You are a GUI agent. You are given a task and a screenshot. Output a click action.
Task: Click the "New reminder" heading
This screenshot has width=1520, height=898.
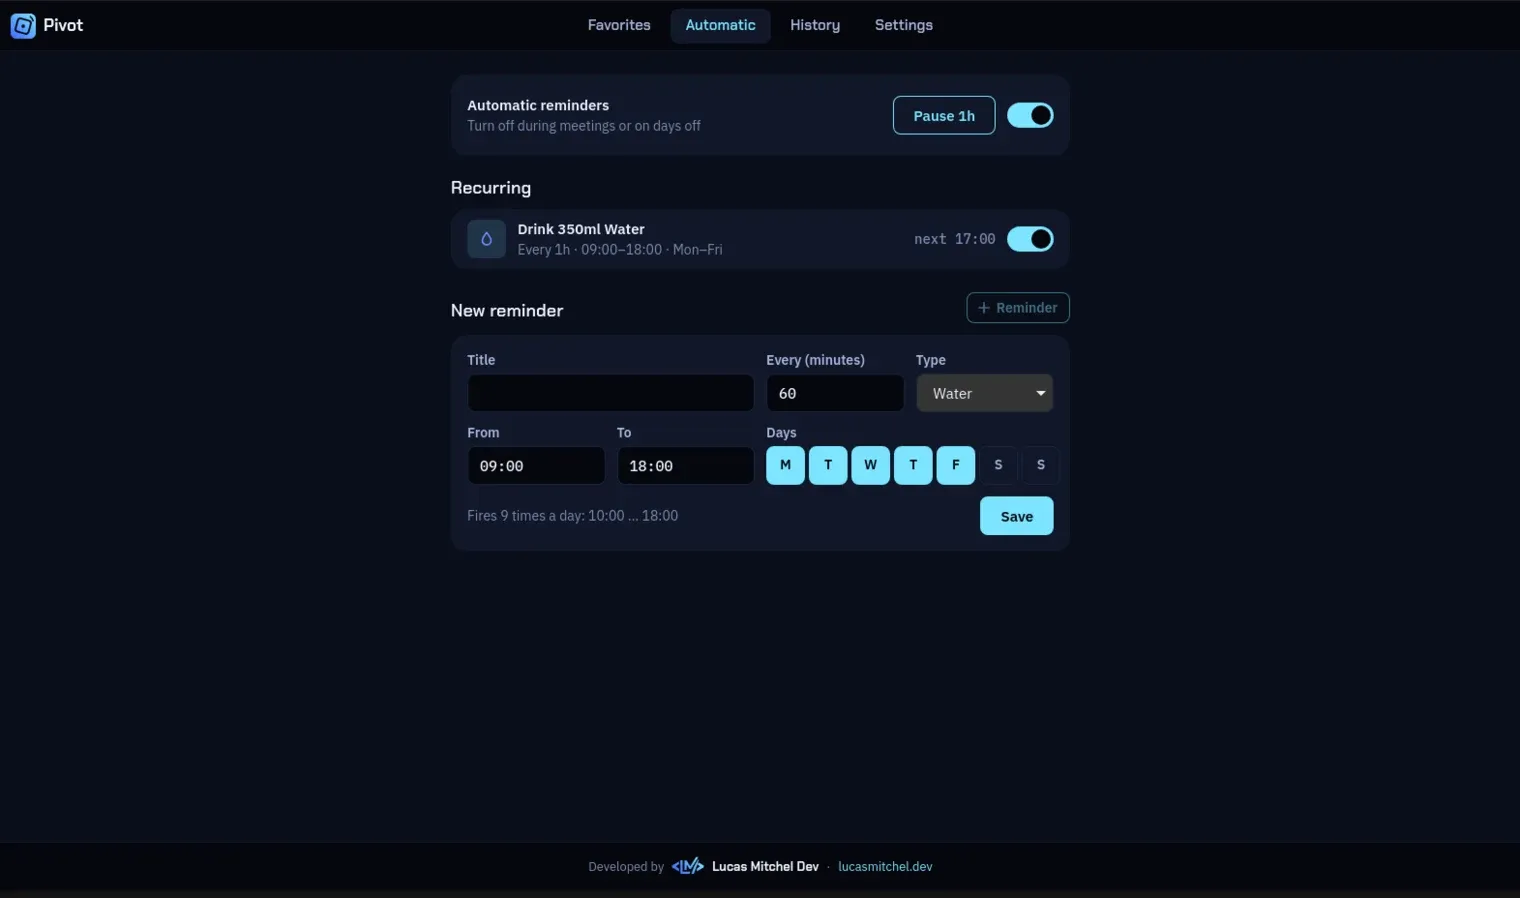pyautogui.click(x=507, y=310)
